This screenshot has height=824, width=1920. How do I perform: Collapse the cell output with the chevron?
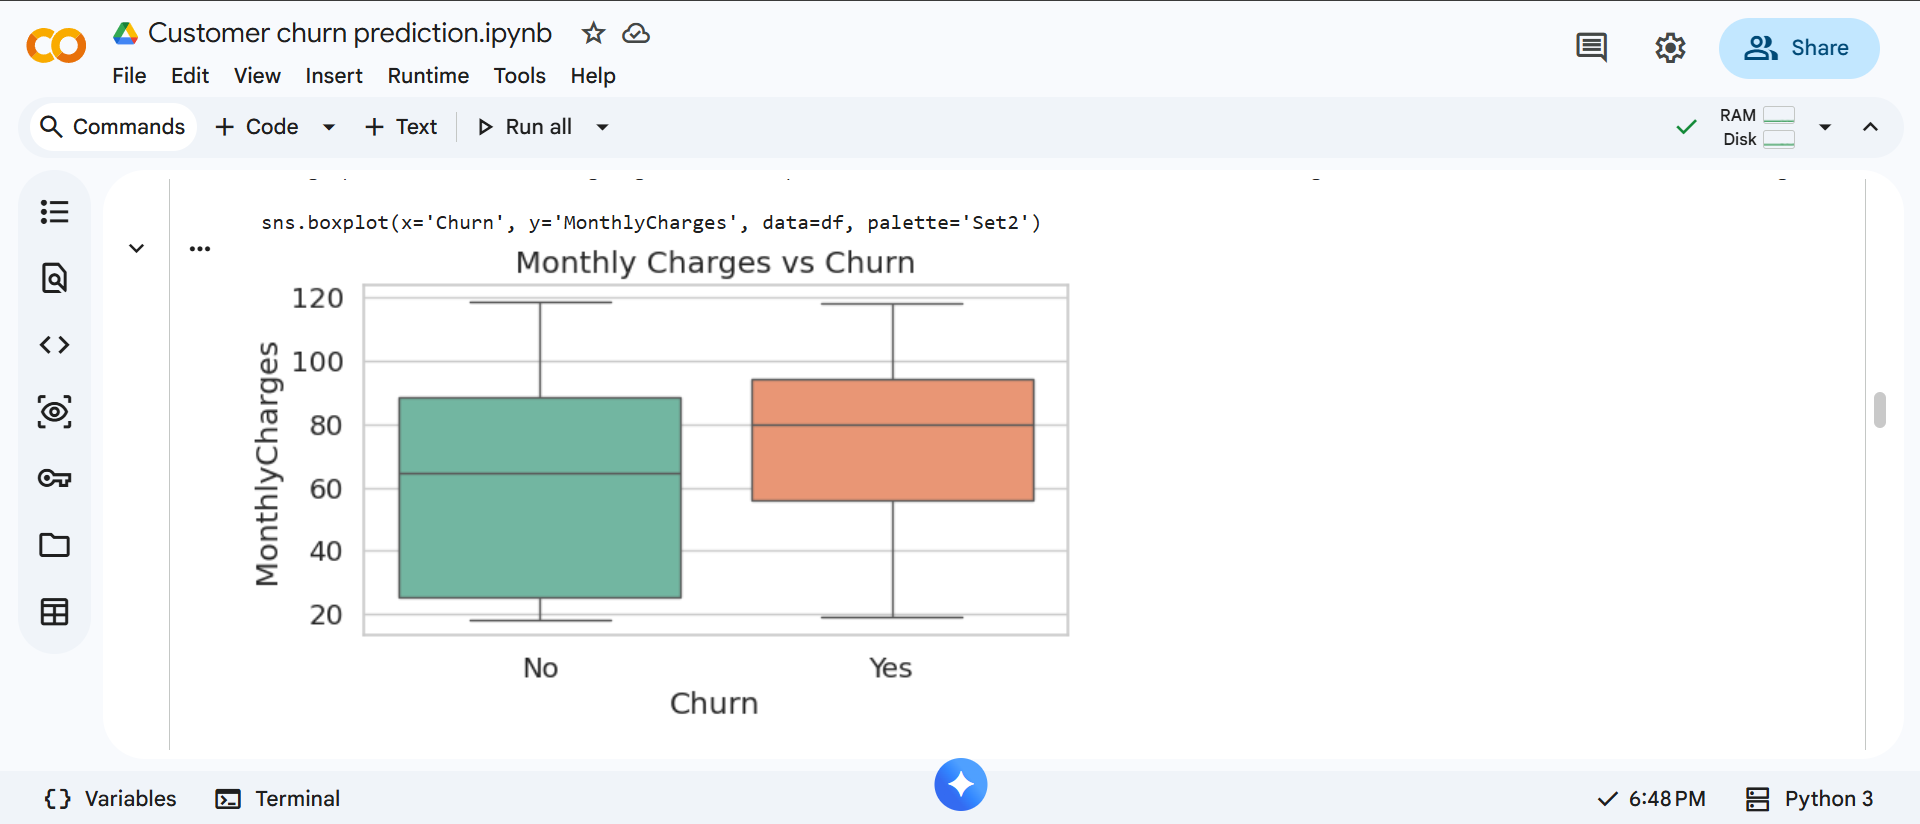tap(137, 248)
